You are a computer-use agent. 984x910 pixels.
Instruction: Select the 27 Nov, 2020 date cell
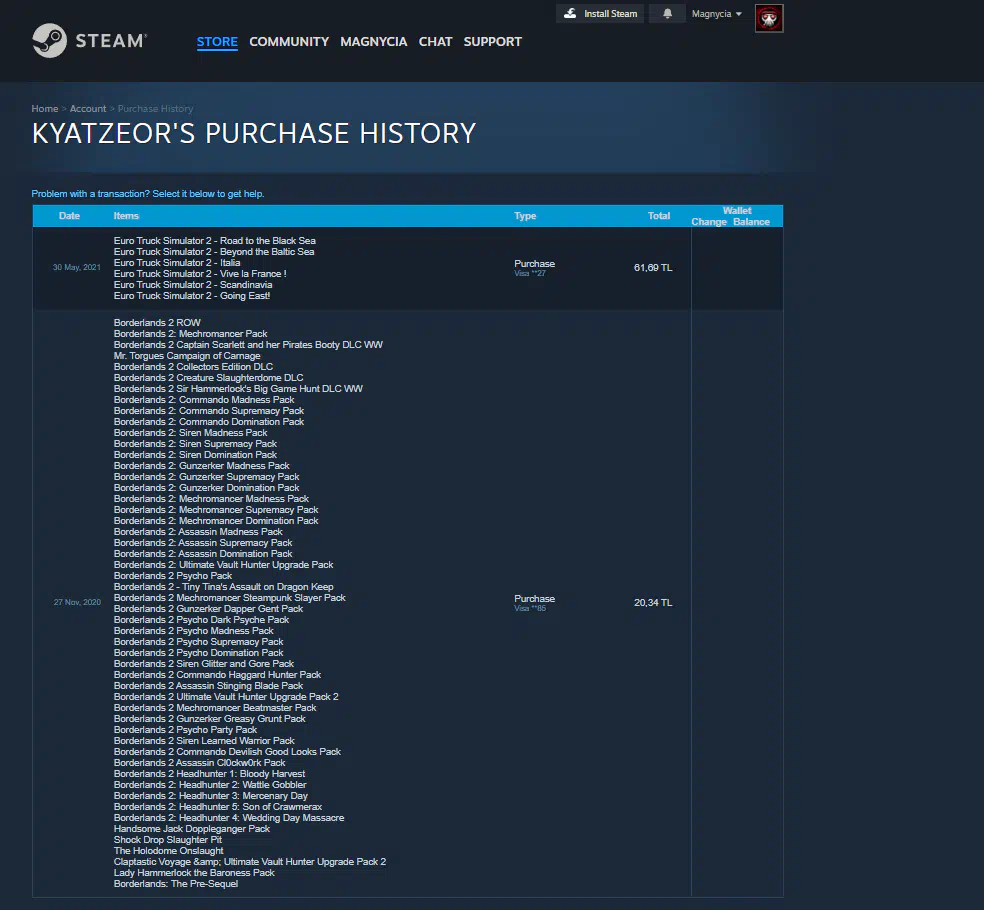pos(77,602)
